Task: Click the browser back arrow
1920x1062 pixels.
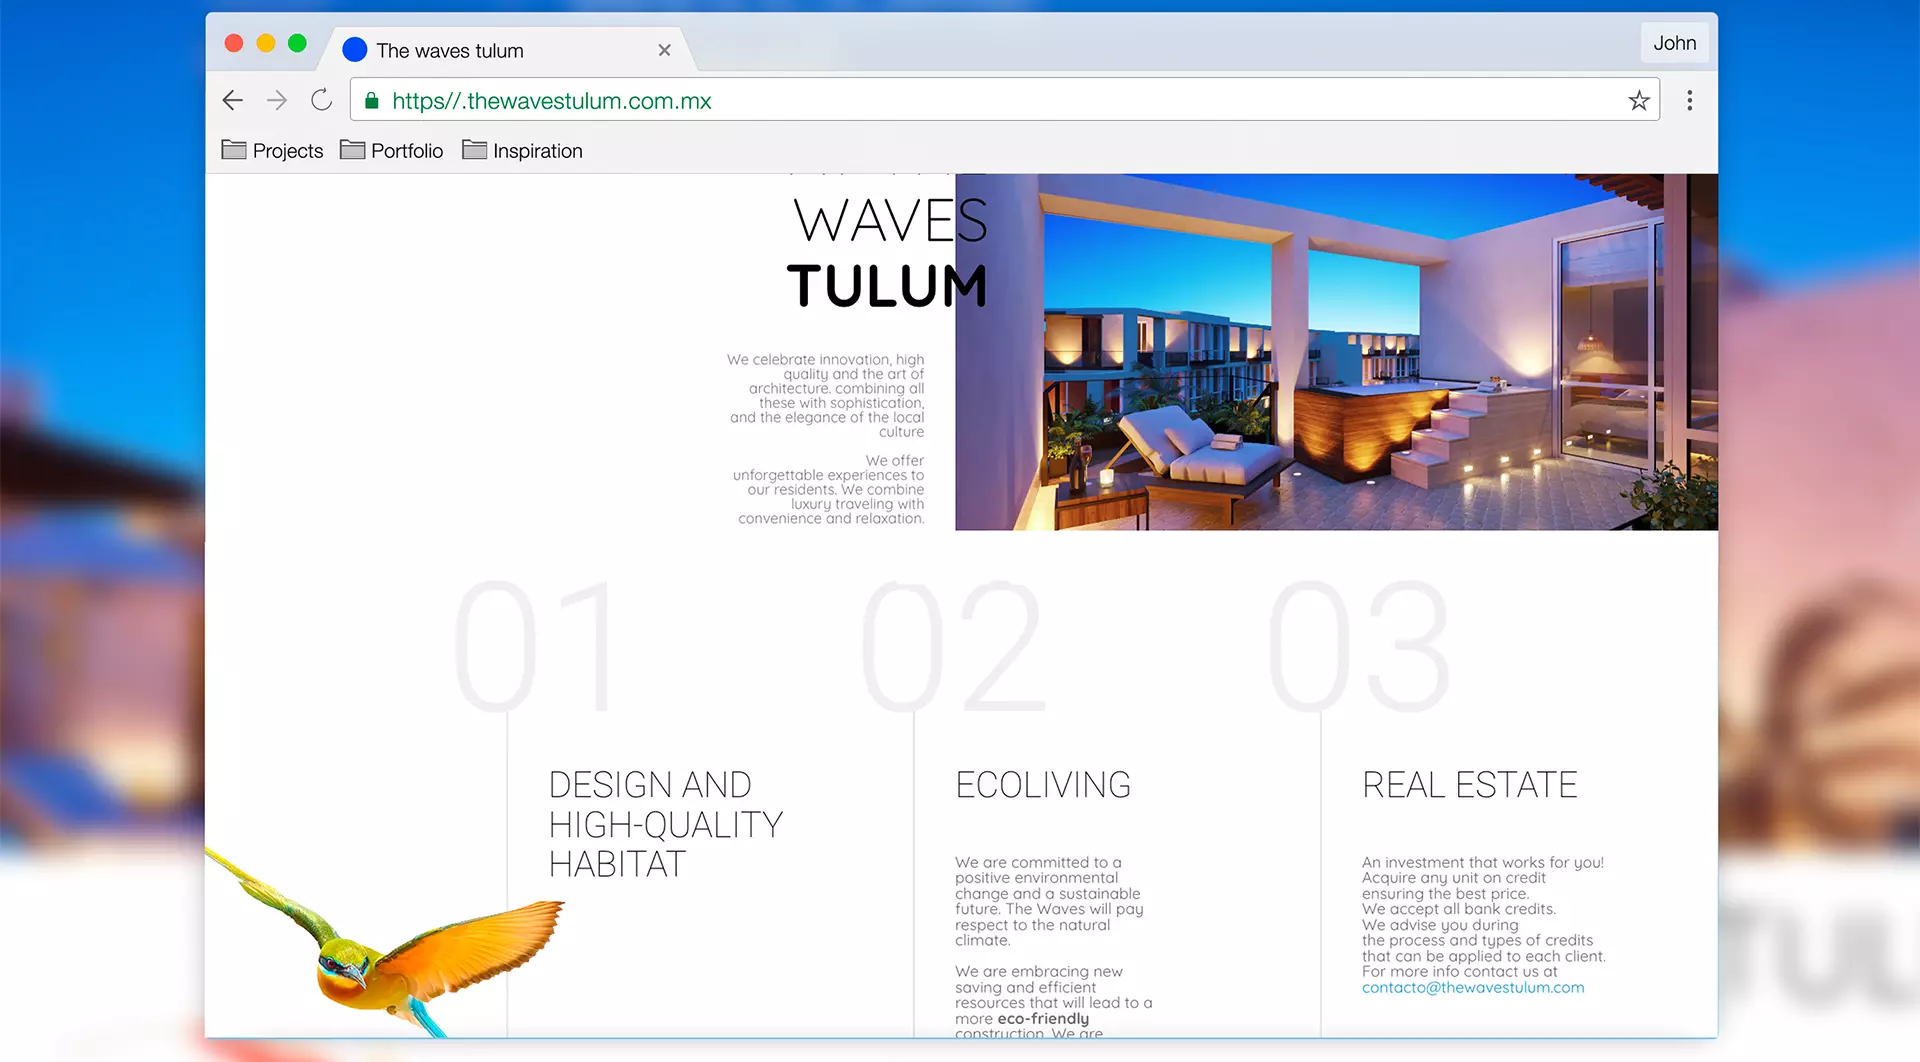Action: point(233,100)
